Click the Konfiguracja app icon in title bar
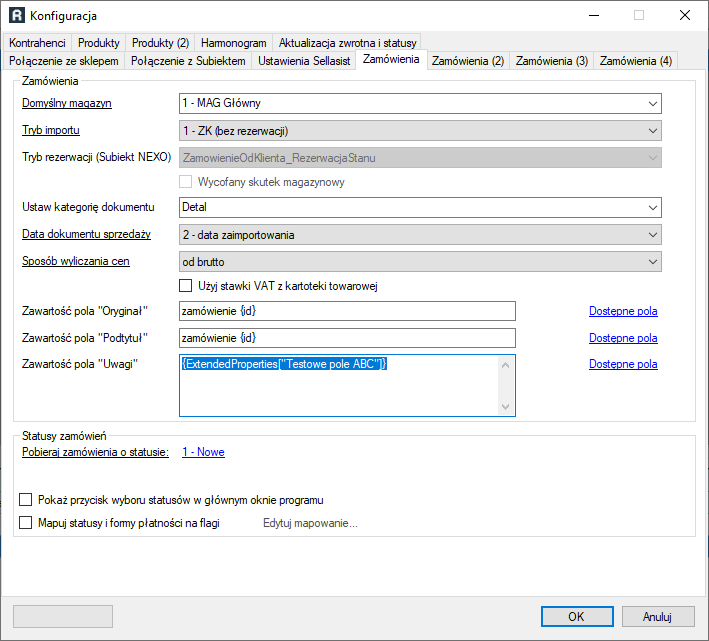The height and width of the screenshot is (641, 709). (x=17, y=15)
